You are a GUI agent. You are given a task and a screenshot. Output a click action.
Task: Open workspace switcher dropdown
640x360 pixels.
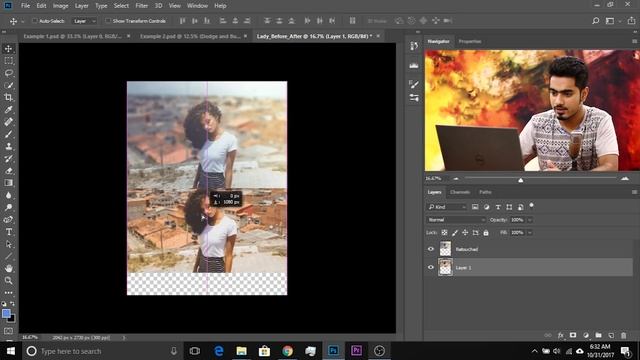tap(612, 21)
